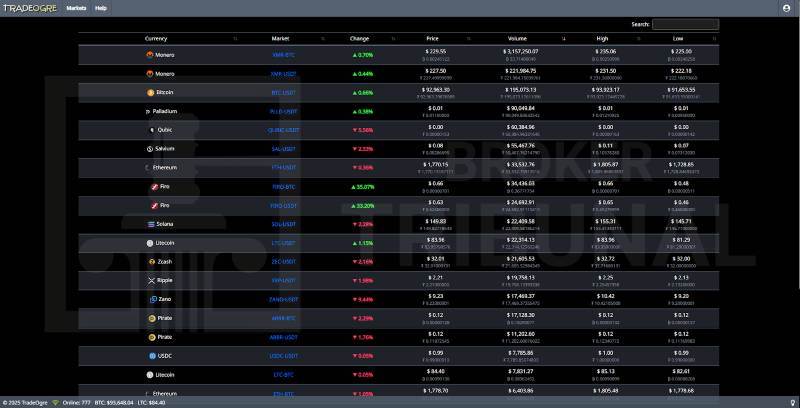Screen dimensions: 800x408
Task: Click the © 2025 TradeOgre footer text
Action: coord(25,402)
